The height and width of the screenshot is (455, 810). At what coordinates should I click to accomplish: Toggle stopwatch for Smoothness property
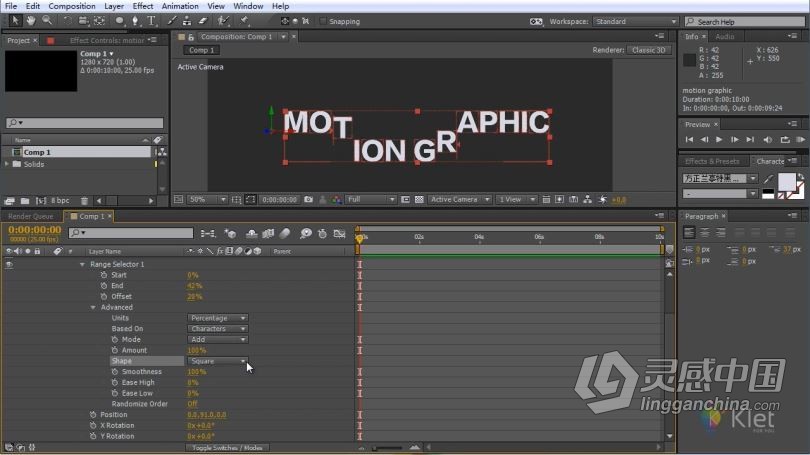click(115, 372)
